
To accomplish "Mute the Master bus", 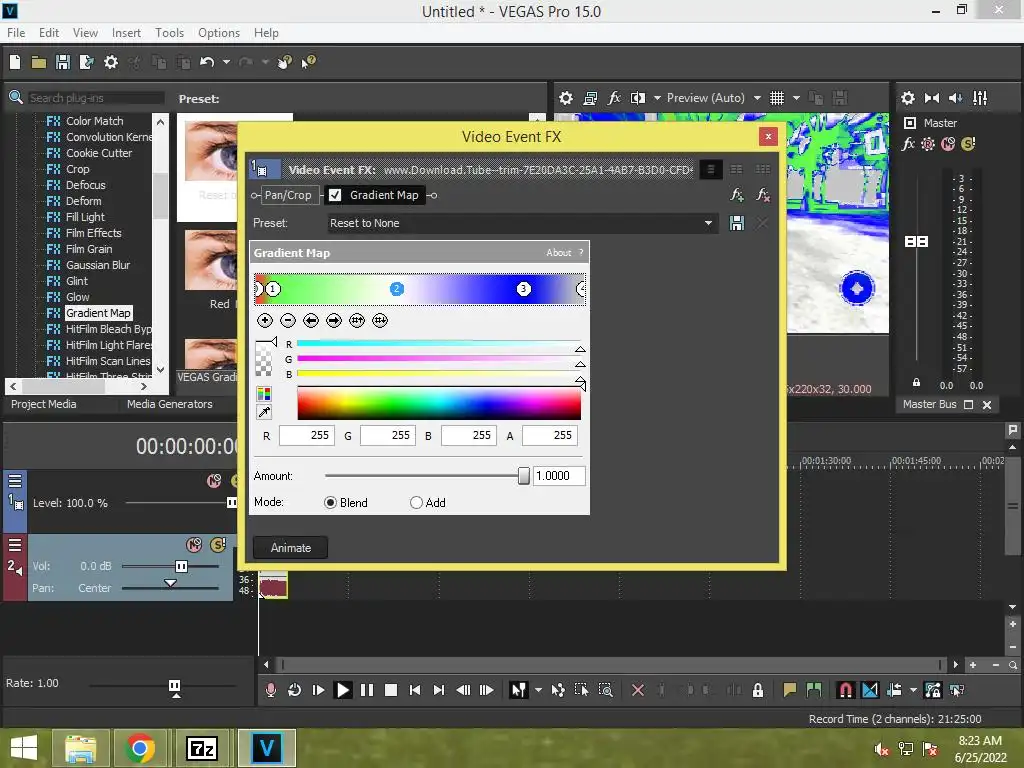I will click(x=948, y=144).
